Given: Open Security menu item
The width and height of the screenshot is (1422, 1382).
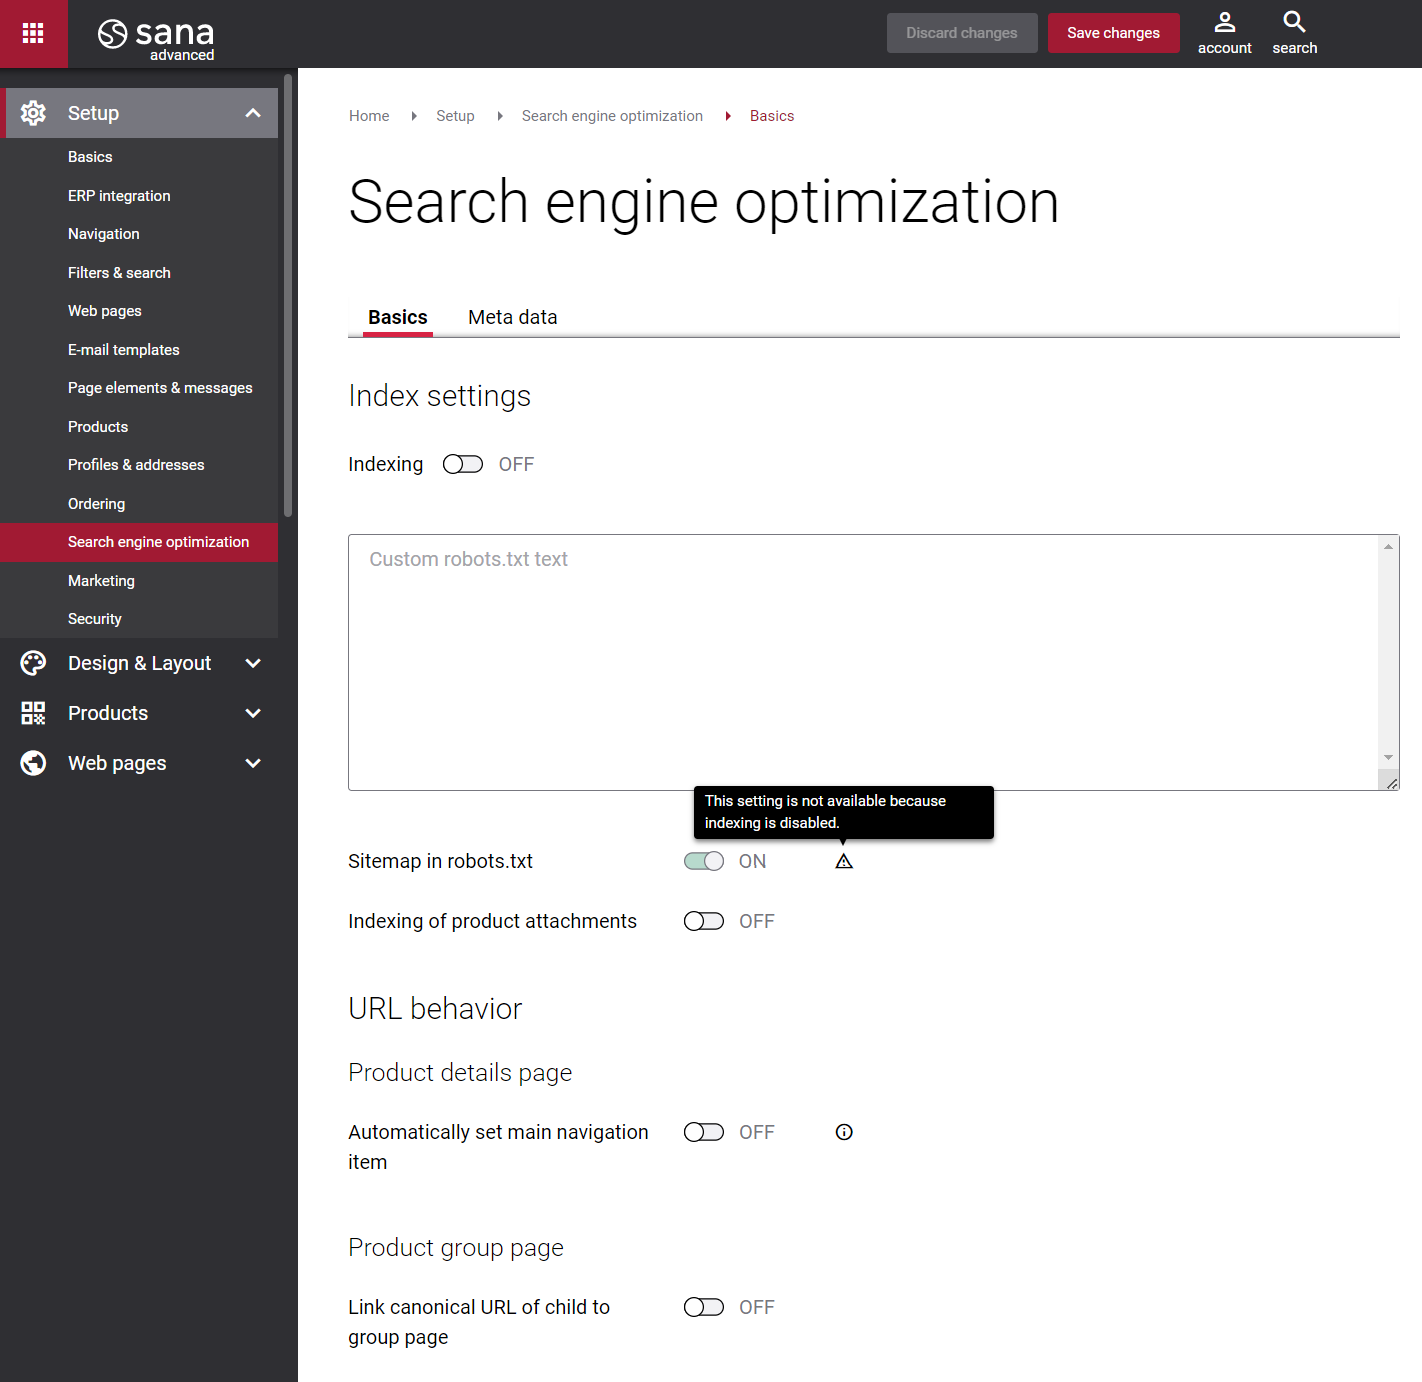Looking at the screenshot, I should pos(95,619).
